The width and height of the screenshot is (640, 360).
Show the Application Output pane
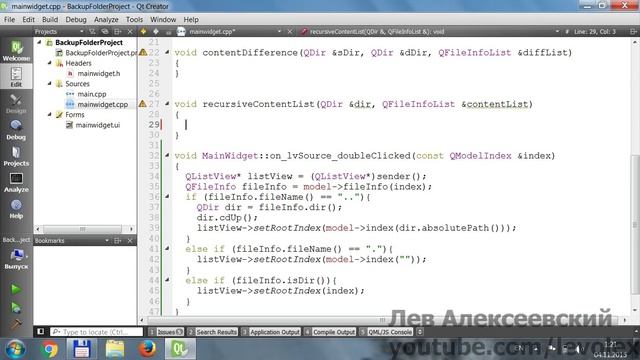(x=271, y=332)
